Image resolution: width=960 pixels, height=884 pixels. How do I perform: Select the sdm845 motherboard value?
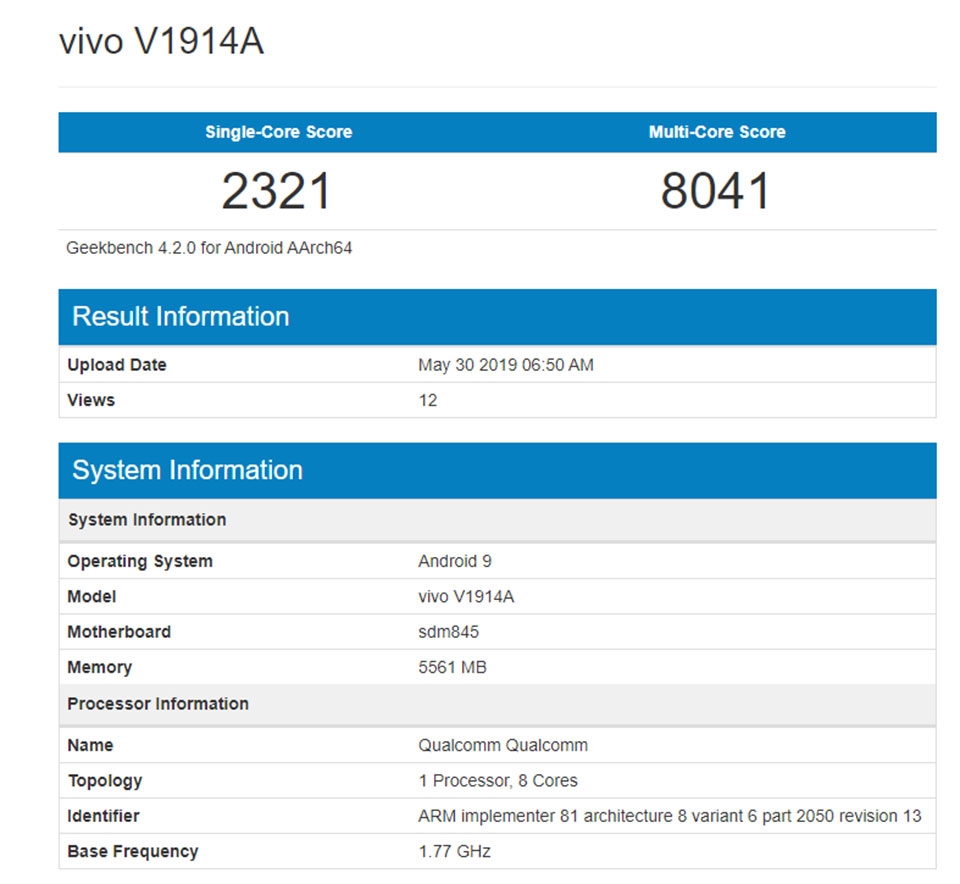[x=448, y=632]
